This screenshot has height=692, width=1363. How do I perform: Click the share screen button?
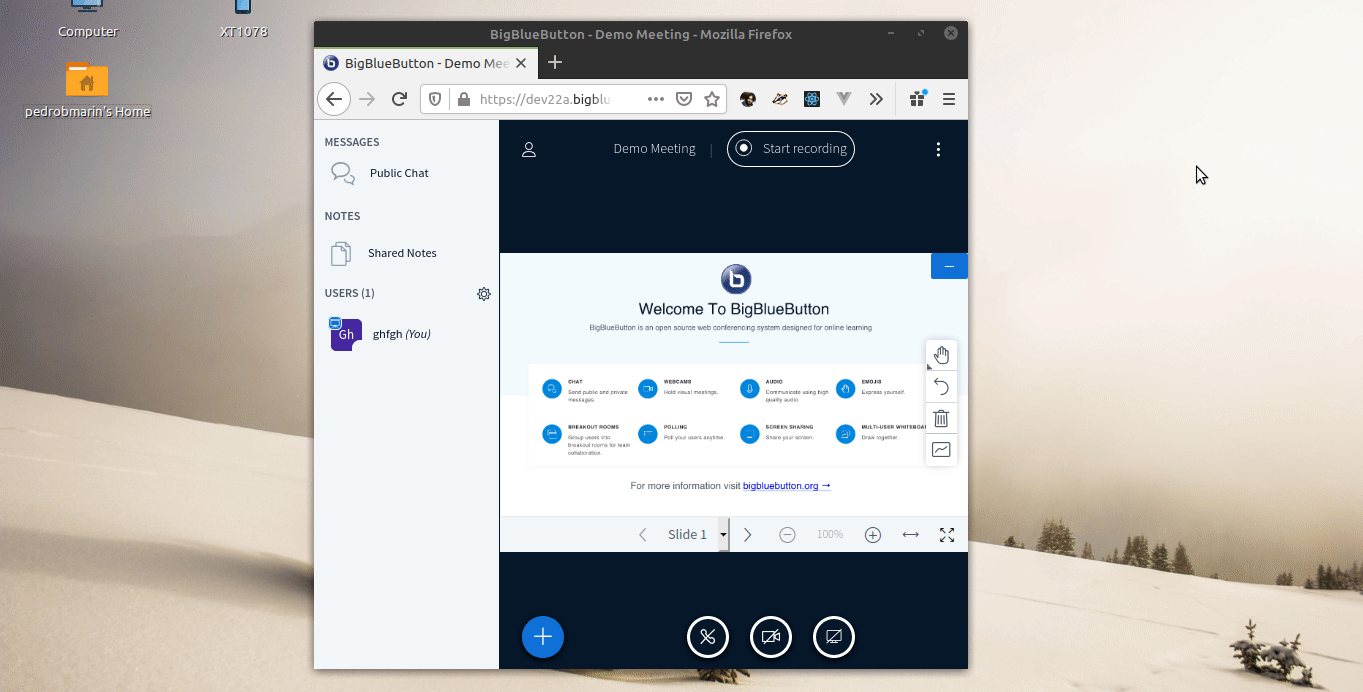click(834, 637)
